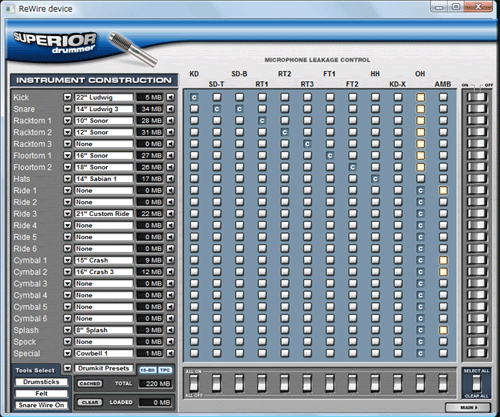
Task: Toggle Hats leakage in the HH column
Action: [x=375, y=179]
